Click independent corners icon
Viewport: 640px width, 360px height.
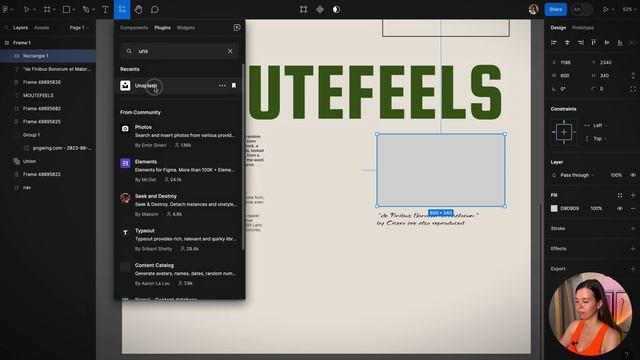[x=633, y=89]
